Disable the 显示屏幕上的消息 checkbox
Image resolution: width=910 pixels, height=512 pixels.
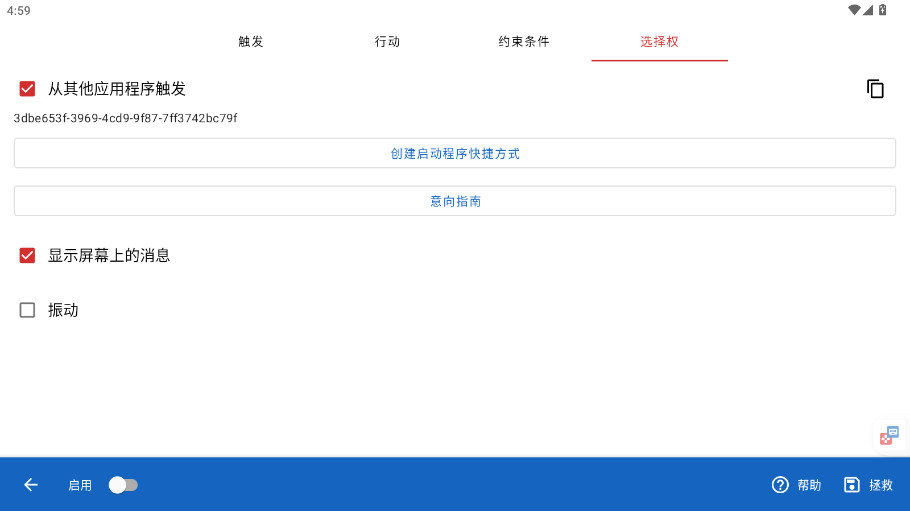click(28, 255)
